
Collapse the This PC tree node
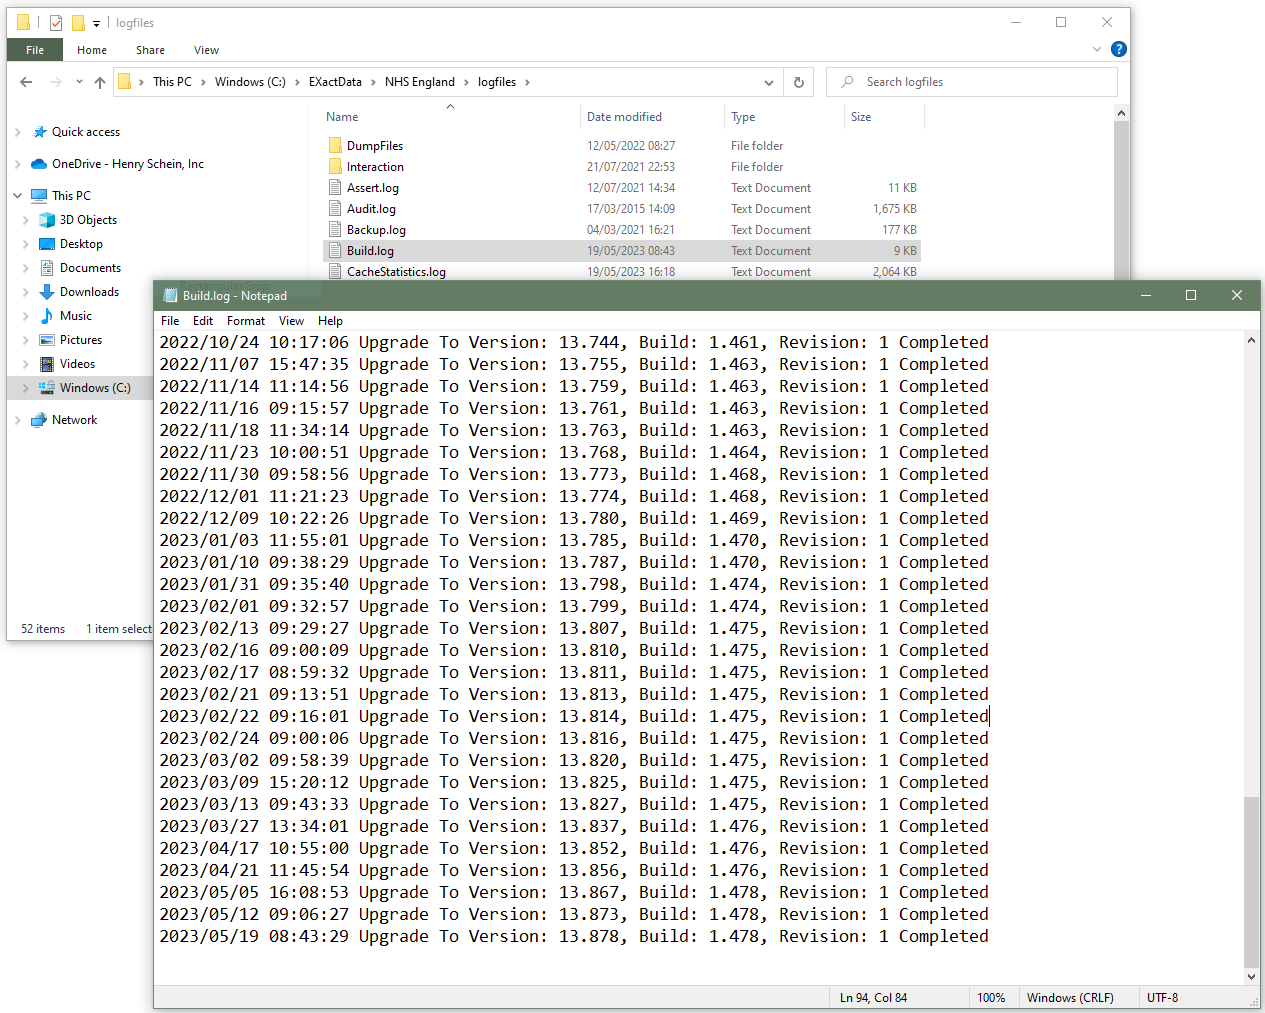(x=18, y=196)
